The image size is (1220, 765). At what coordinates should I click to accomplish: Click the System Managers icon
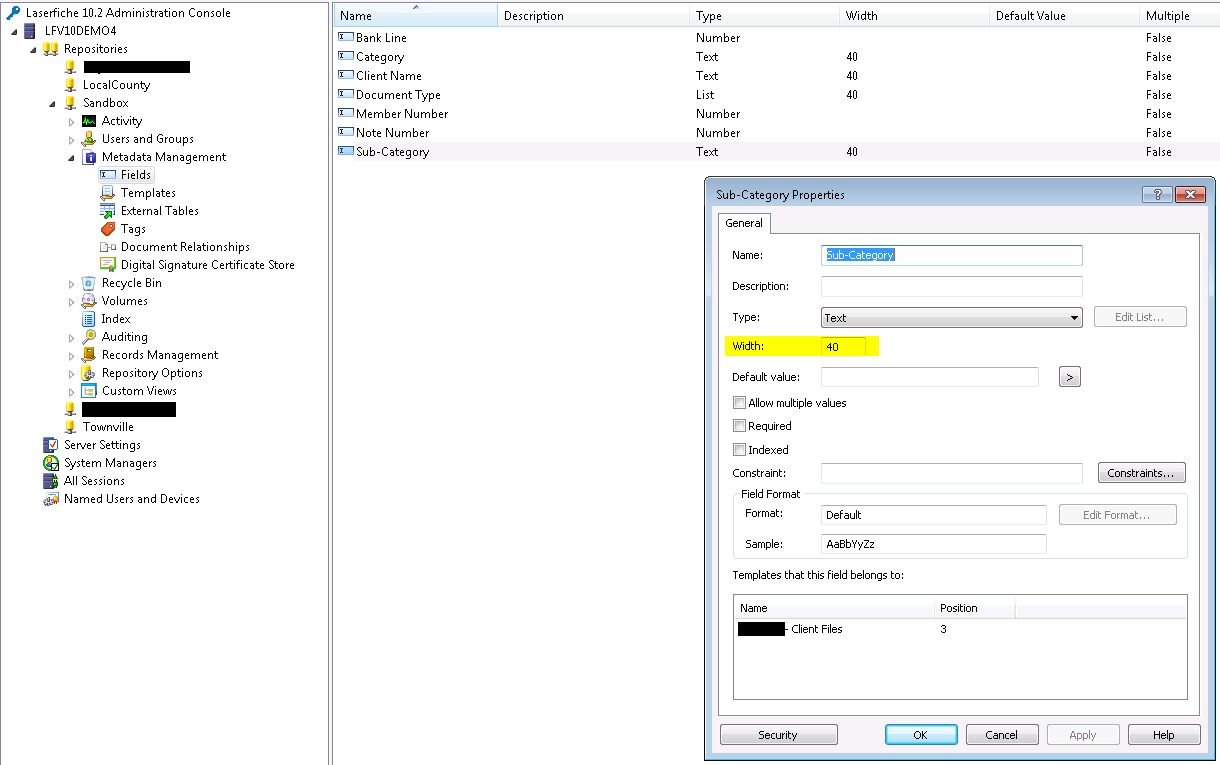coord(51,463)
